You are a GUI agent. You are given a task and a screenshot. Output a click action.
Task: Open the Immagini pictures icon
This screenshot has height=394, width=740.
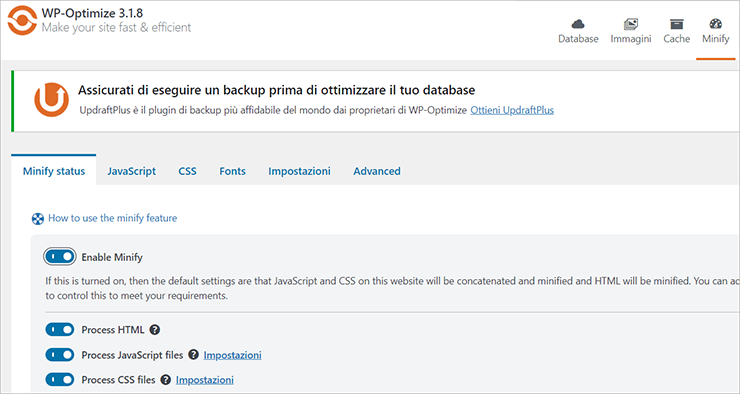(631, 24)
